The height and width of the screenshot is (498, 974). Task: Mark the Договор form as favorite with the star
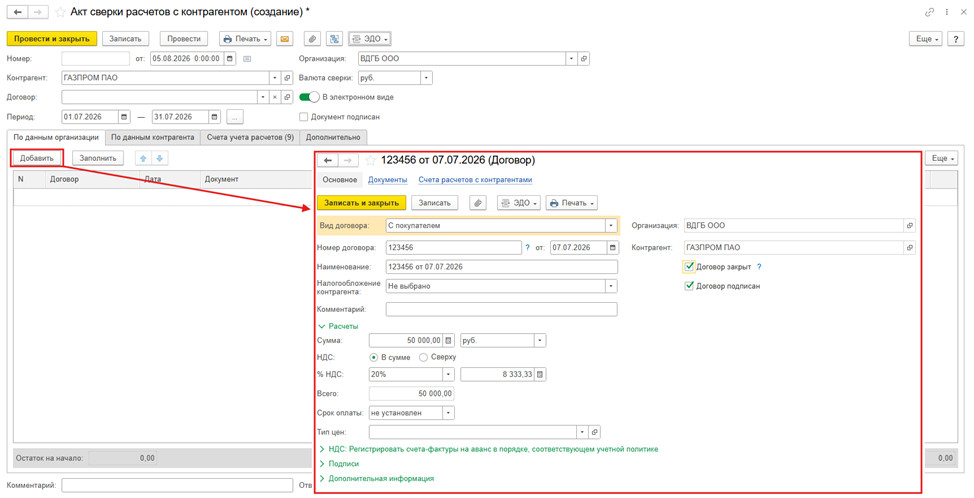pyautogui.click(x=370, y=160)
